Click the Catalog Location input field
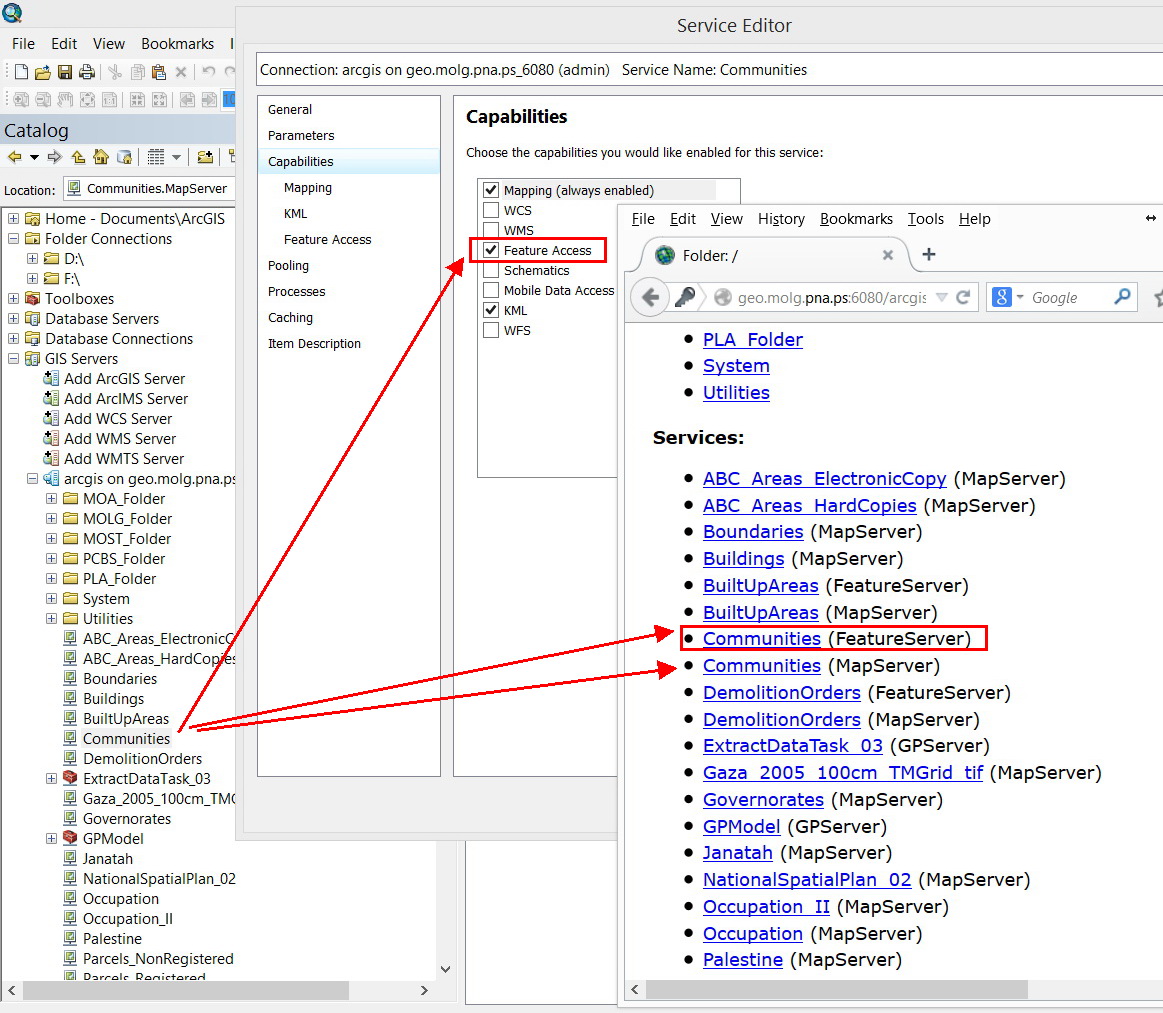The width and height of the screenshot is (1163, 1013). pos(150,188)
